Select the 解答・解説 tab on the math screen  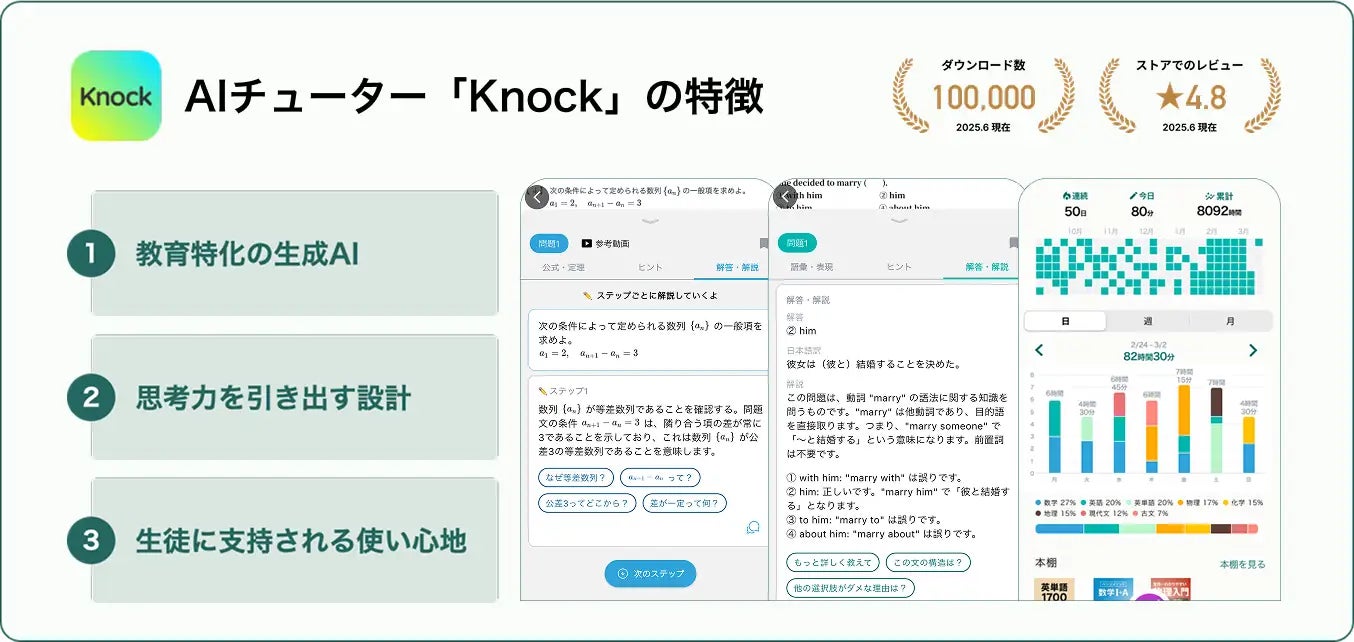coord(737,268)
